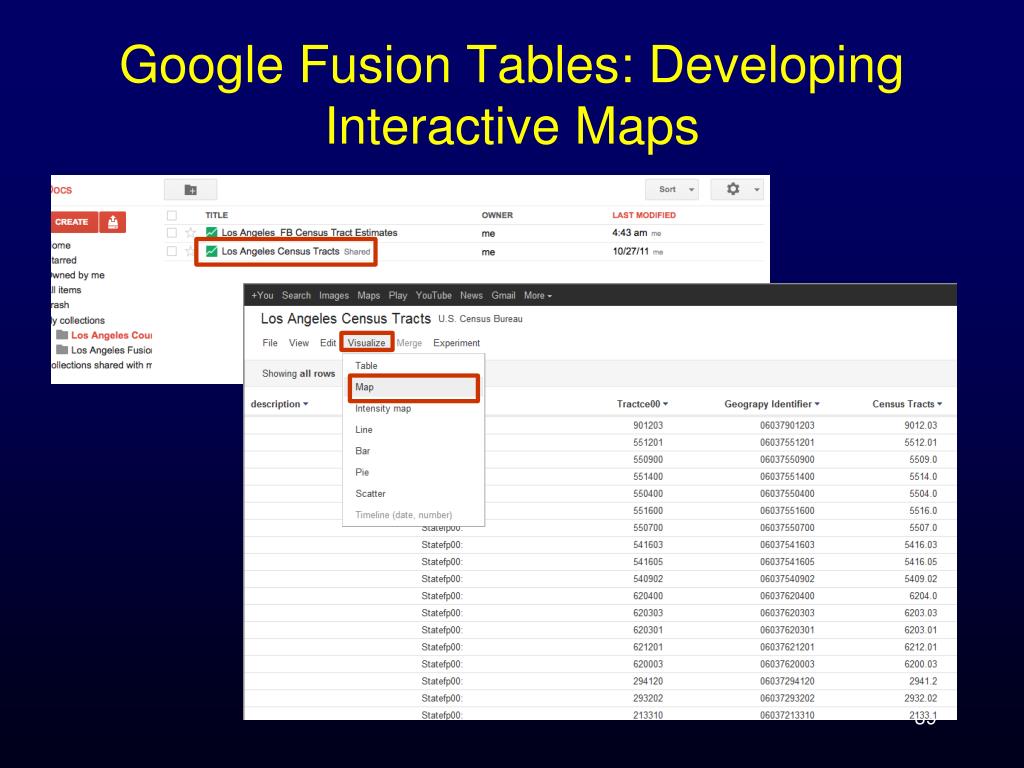Star the Los Angeles FB Census Tract Estimates file
The image size is (1024, 768).
[x=190, y=232]
